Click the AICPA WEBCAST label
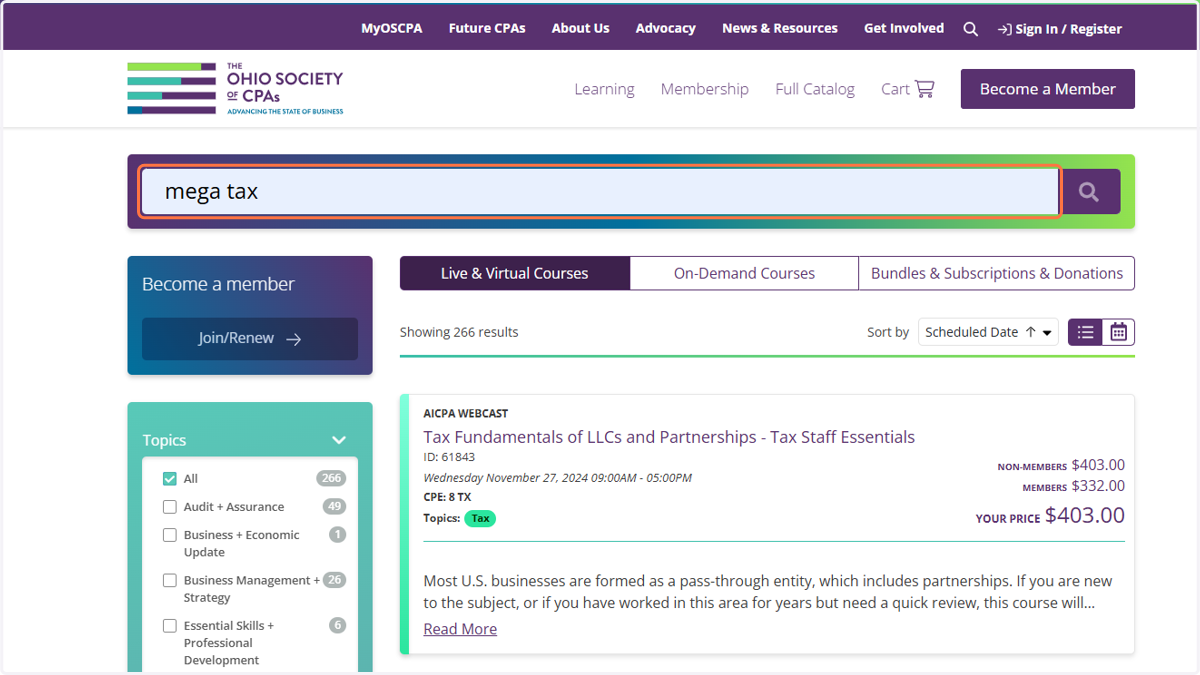This screenshot has width=1200, height=675. pyautogui.click(x=466, y=413)
